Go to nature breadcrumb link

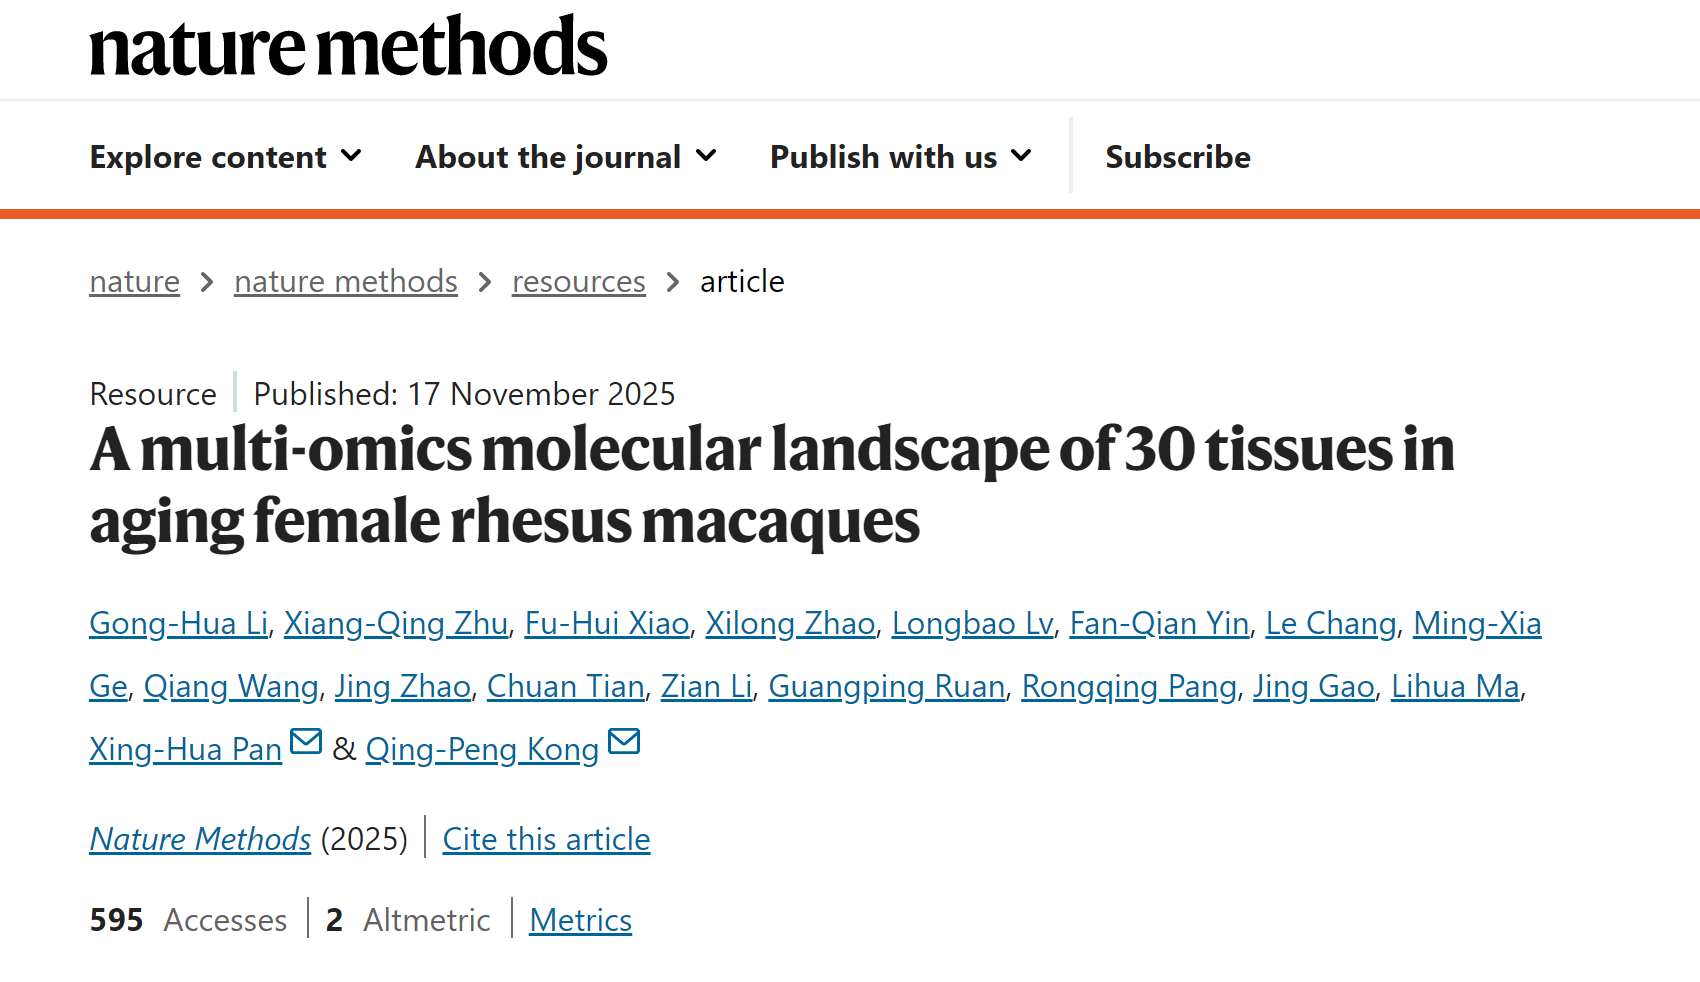[x=135, y=282]
